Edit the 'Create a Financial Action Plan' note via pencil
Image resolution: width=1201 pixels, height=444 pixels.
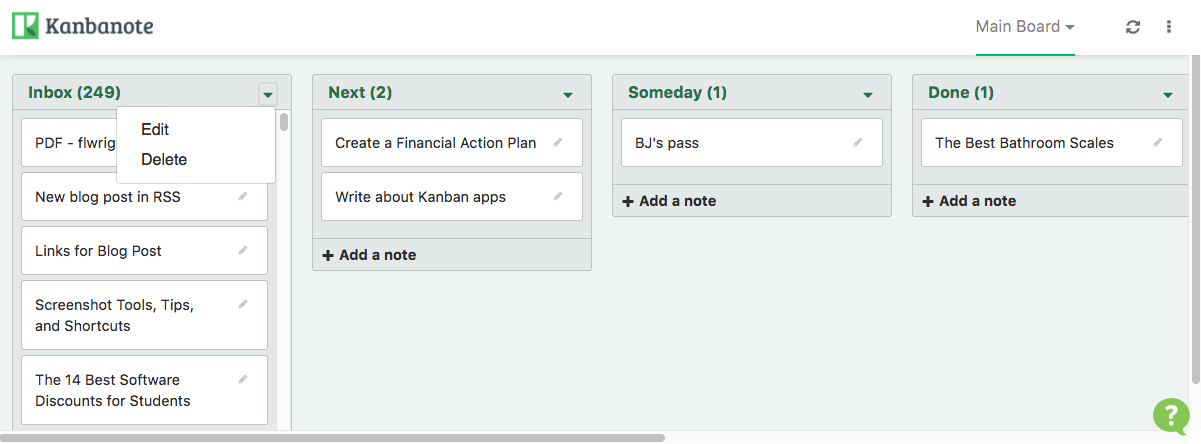(x=558, y=143)
